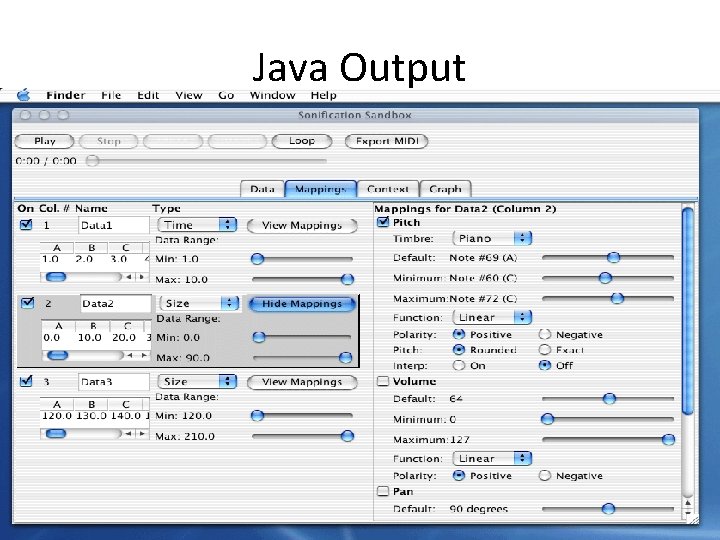Click the Max 210.0 slider for Data3
The image size is (720, 540).
[302, 436]
